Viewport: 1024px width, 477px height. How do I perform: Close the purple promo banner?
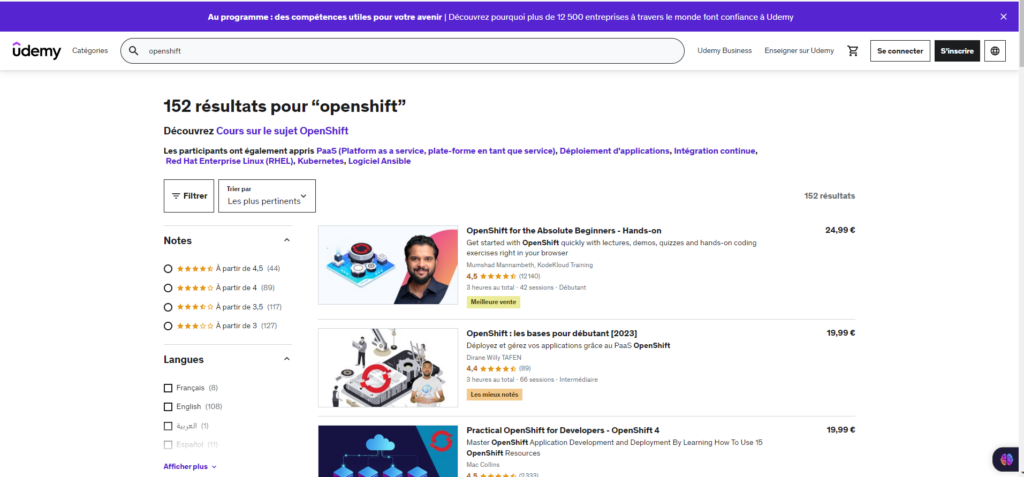(x=1003, y=17)
